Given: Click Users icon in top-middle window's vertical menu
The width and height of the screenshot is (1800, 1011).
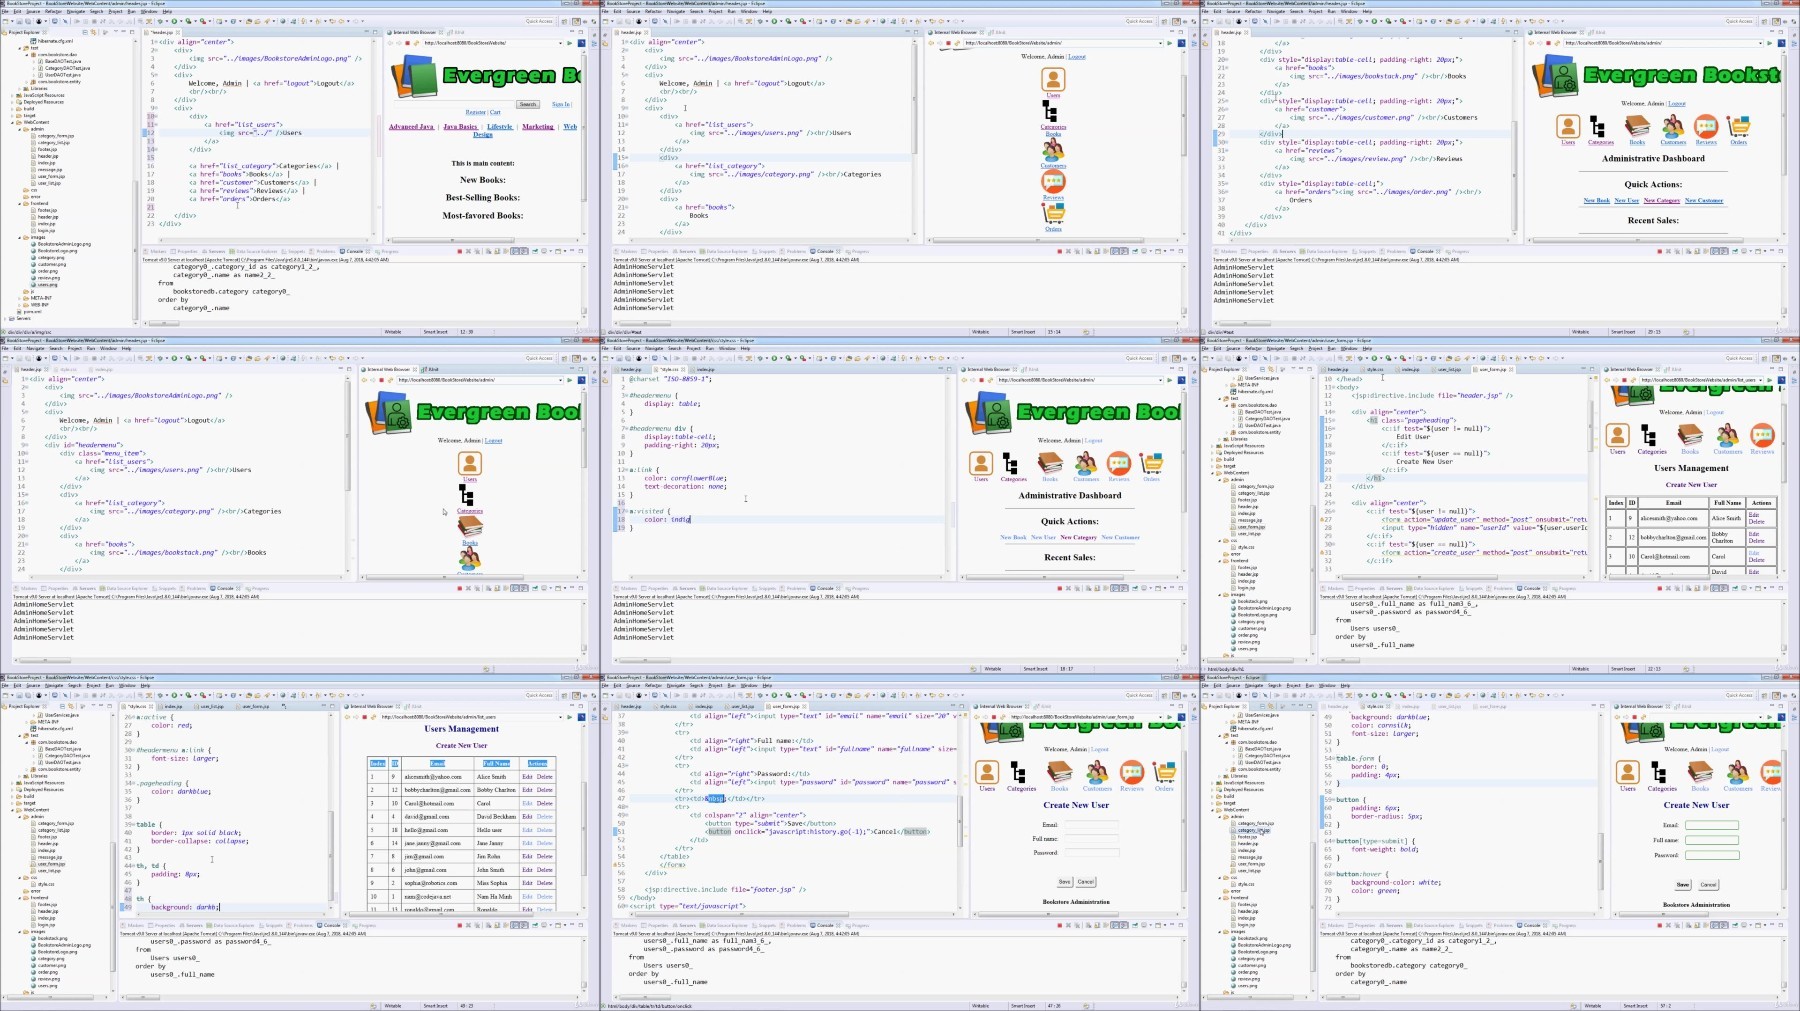Looking at the screenshot, I should (1053, 79).
